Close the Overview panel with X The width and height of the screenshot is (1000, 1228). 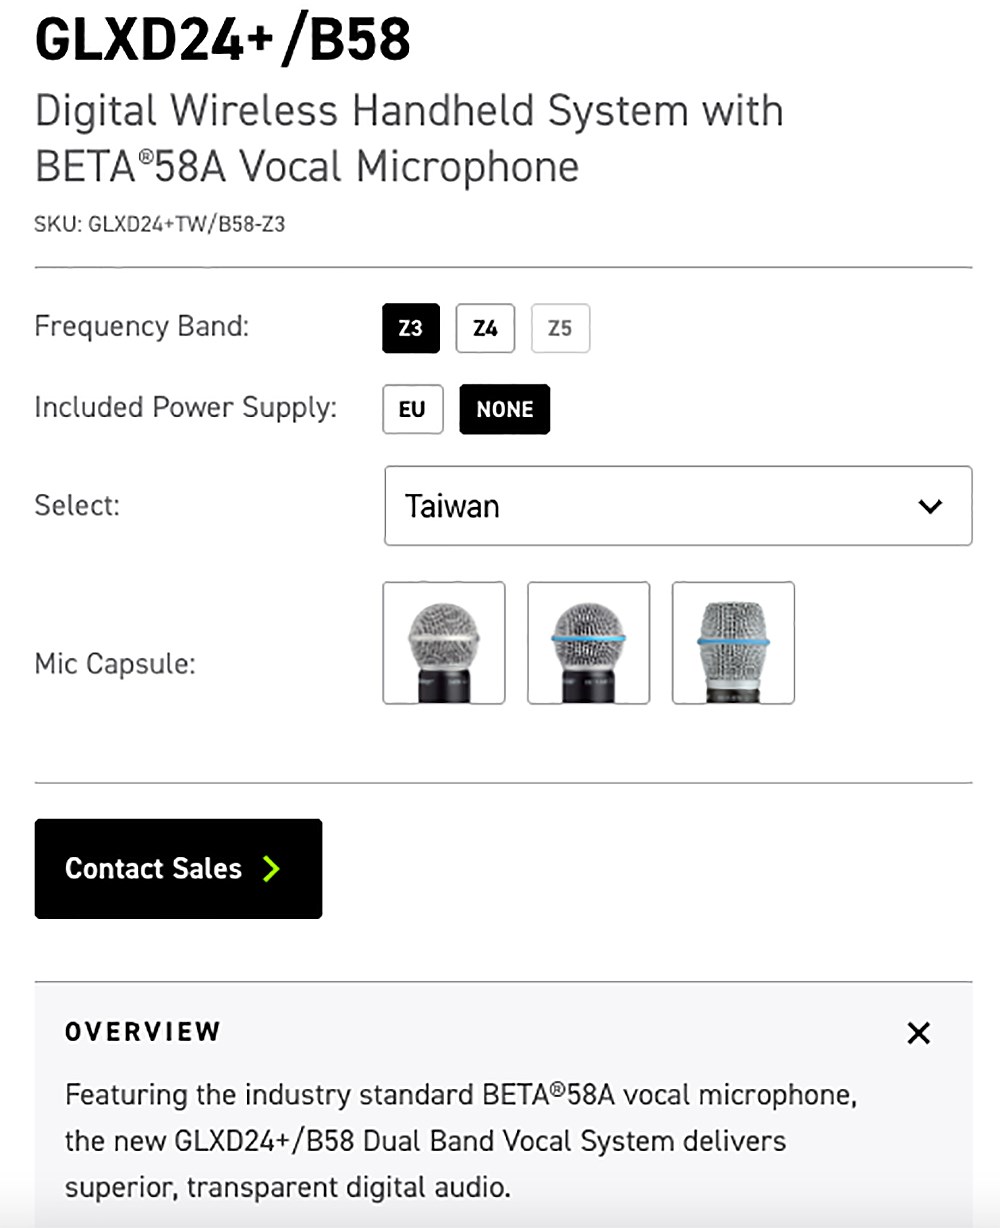point(918,1033)
